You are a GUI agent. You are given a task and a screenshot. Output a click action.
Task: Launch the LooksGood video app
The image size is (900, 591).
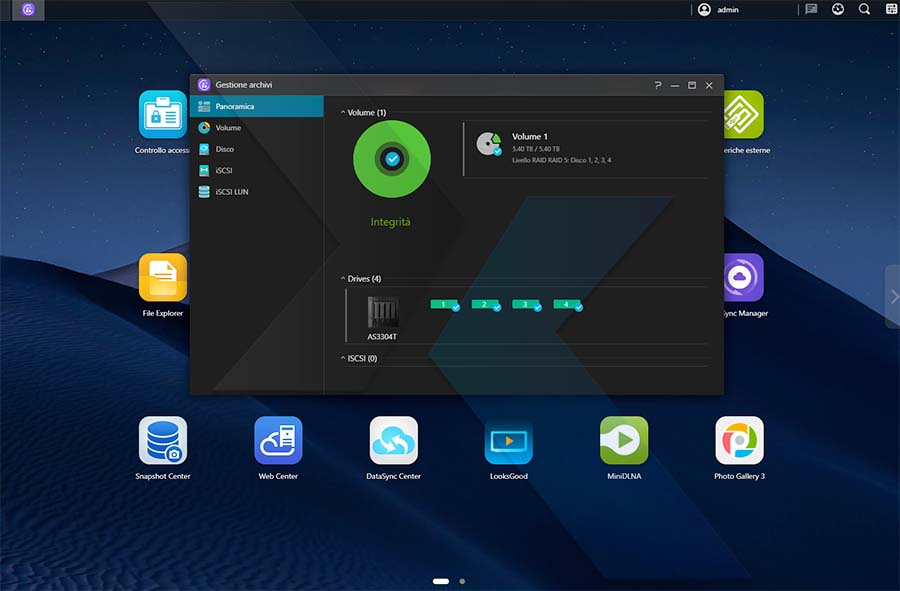pyautogui.click(x=508, y=441)
